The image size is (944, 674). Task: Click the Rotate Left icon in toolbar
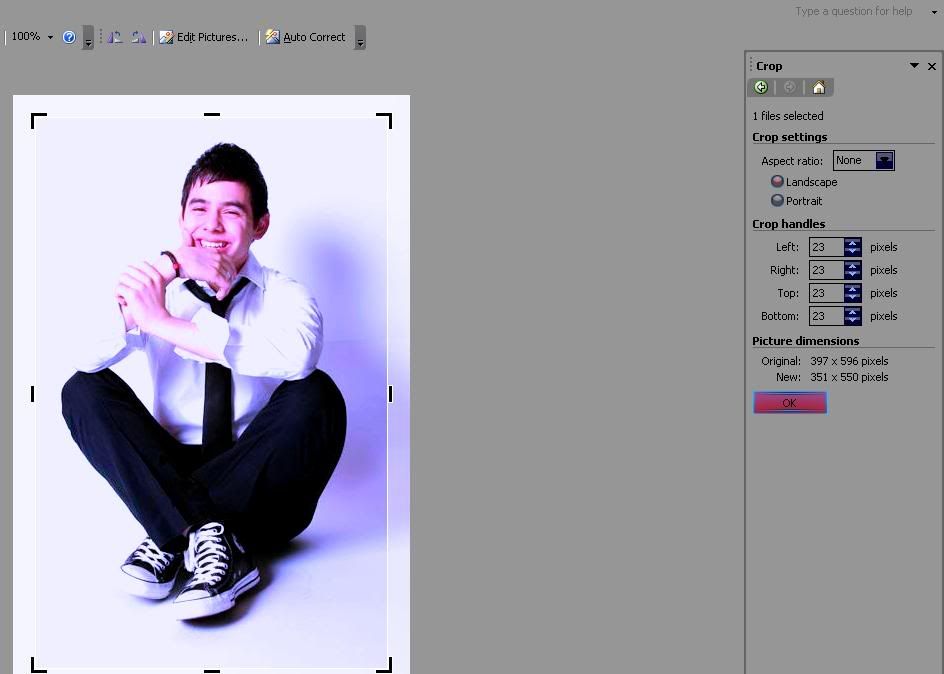(115, 37)
